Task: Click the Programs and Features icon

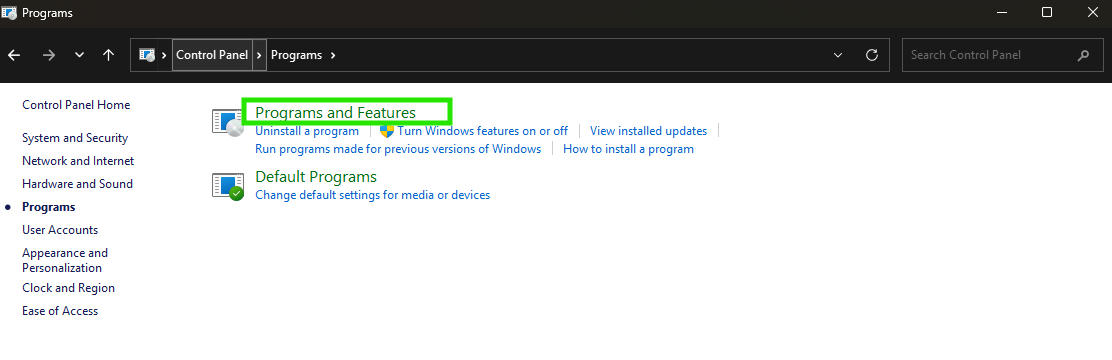Action: pyautogui.click(x=228, y=121)
